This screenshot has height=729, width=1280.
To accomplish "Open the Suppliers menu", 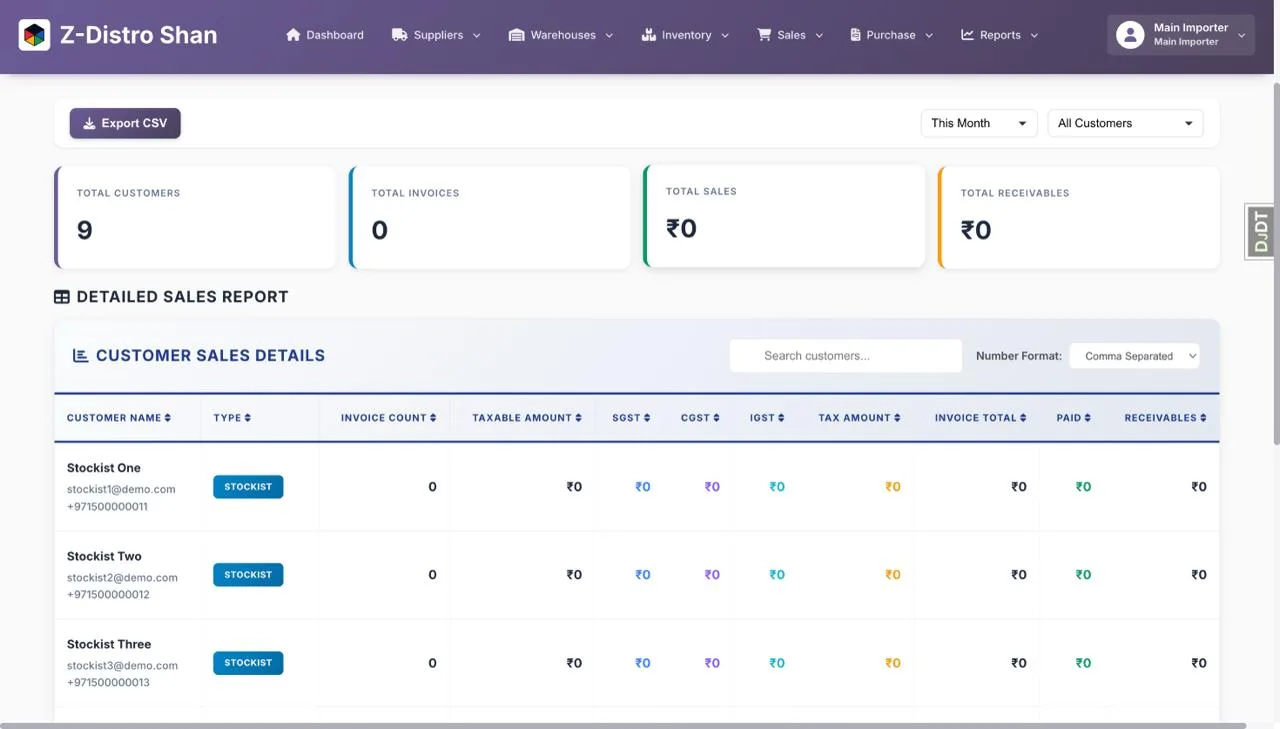I will (436, 35).
